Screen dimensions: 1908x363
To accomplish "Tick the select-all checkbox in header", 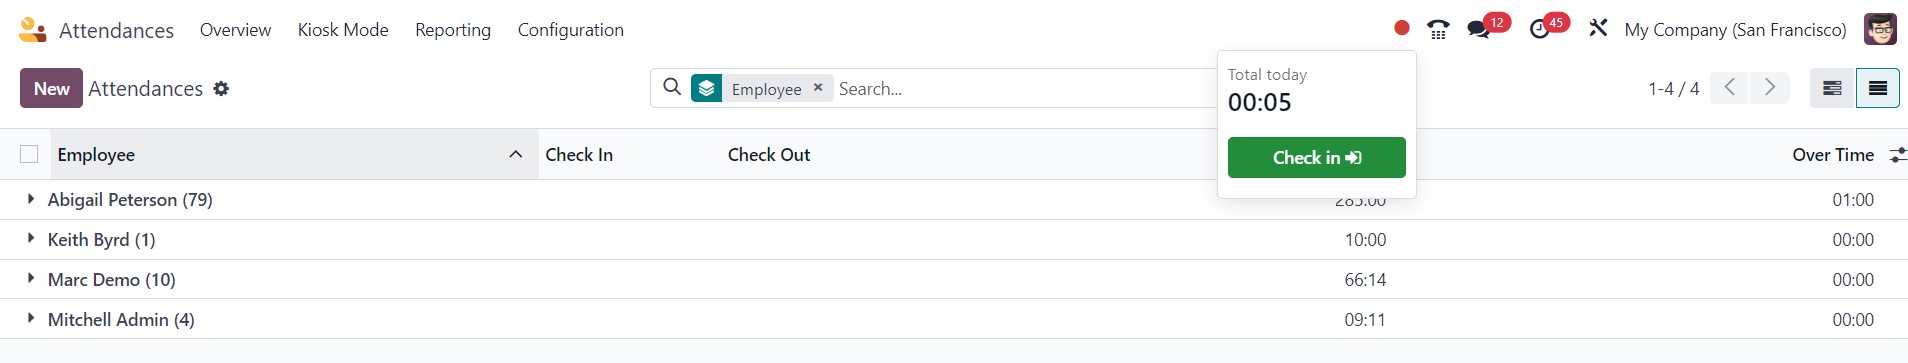I will tap(29, 154).
